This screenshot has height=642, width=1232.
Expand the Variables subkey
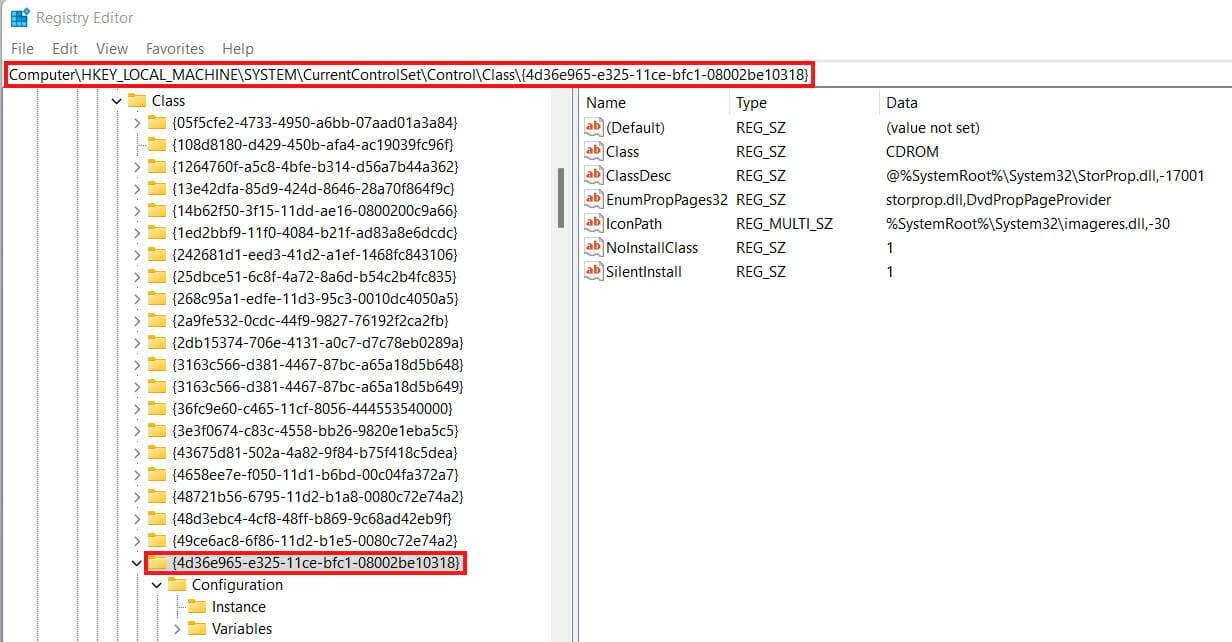point(177,629)
